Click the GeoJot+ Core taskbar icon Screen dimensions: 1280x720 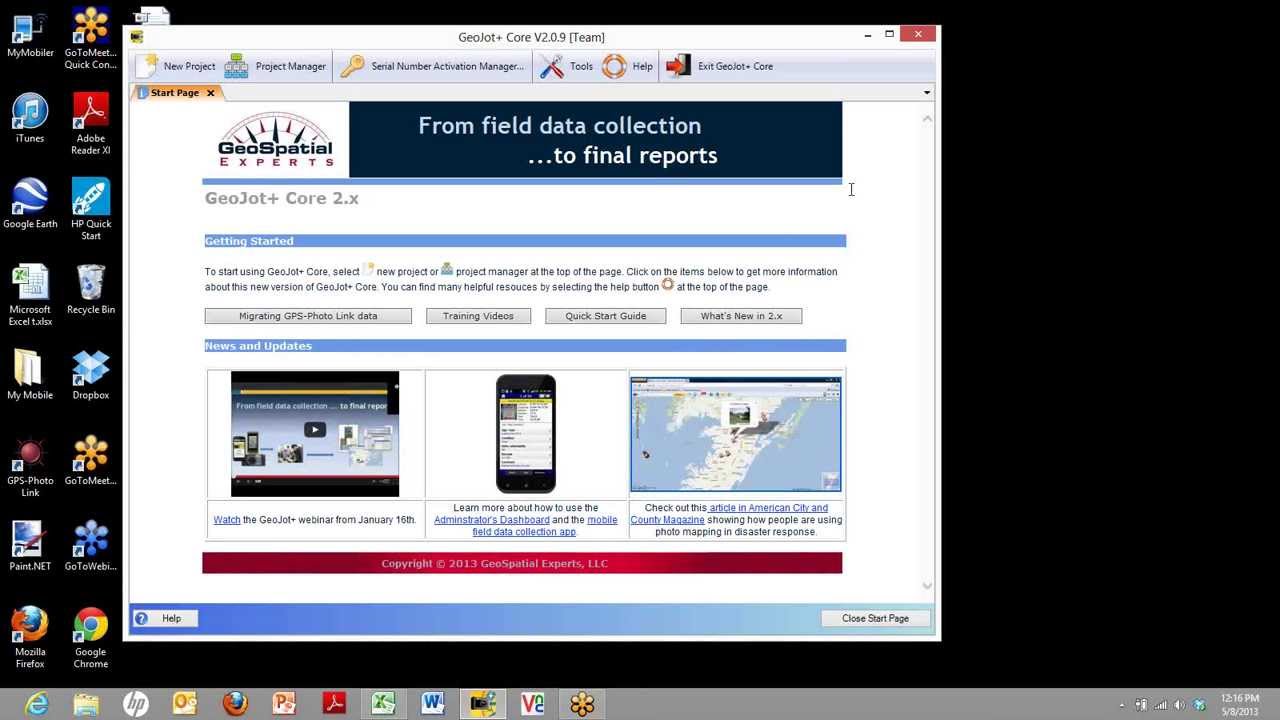click(x=483, y=704)
